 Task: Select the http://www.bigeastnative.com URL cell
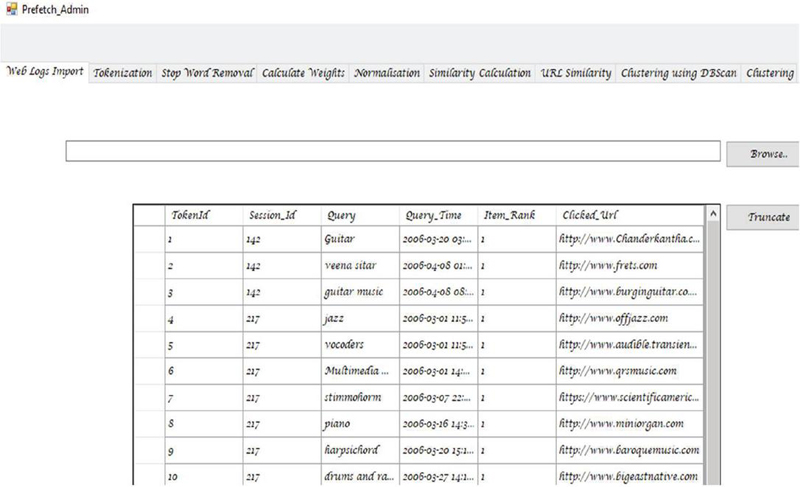pyautogui.click(x=630, y=475)
